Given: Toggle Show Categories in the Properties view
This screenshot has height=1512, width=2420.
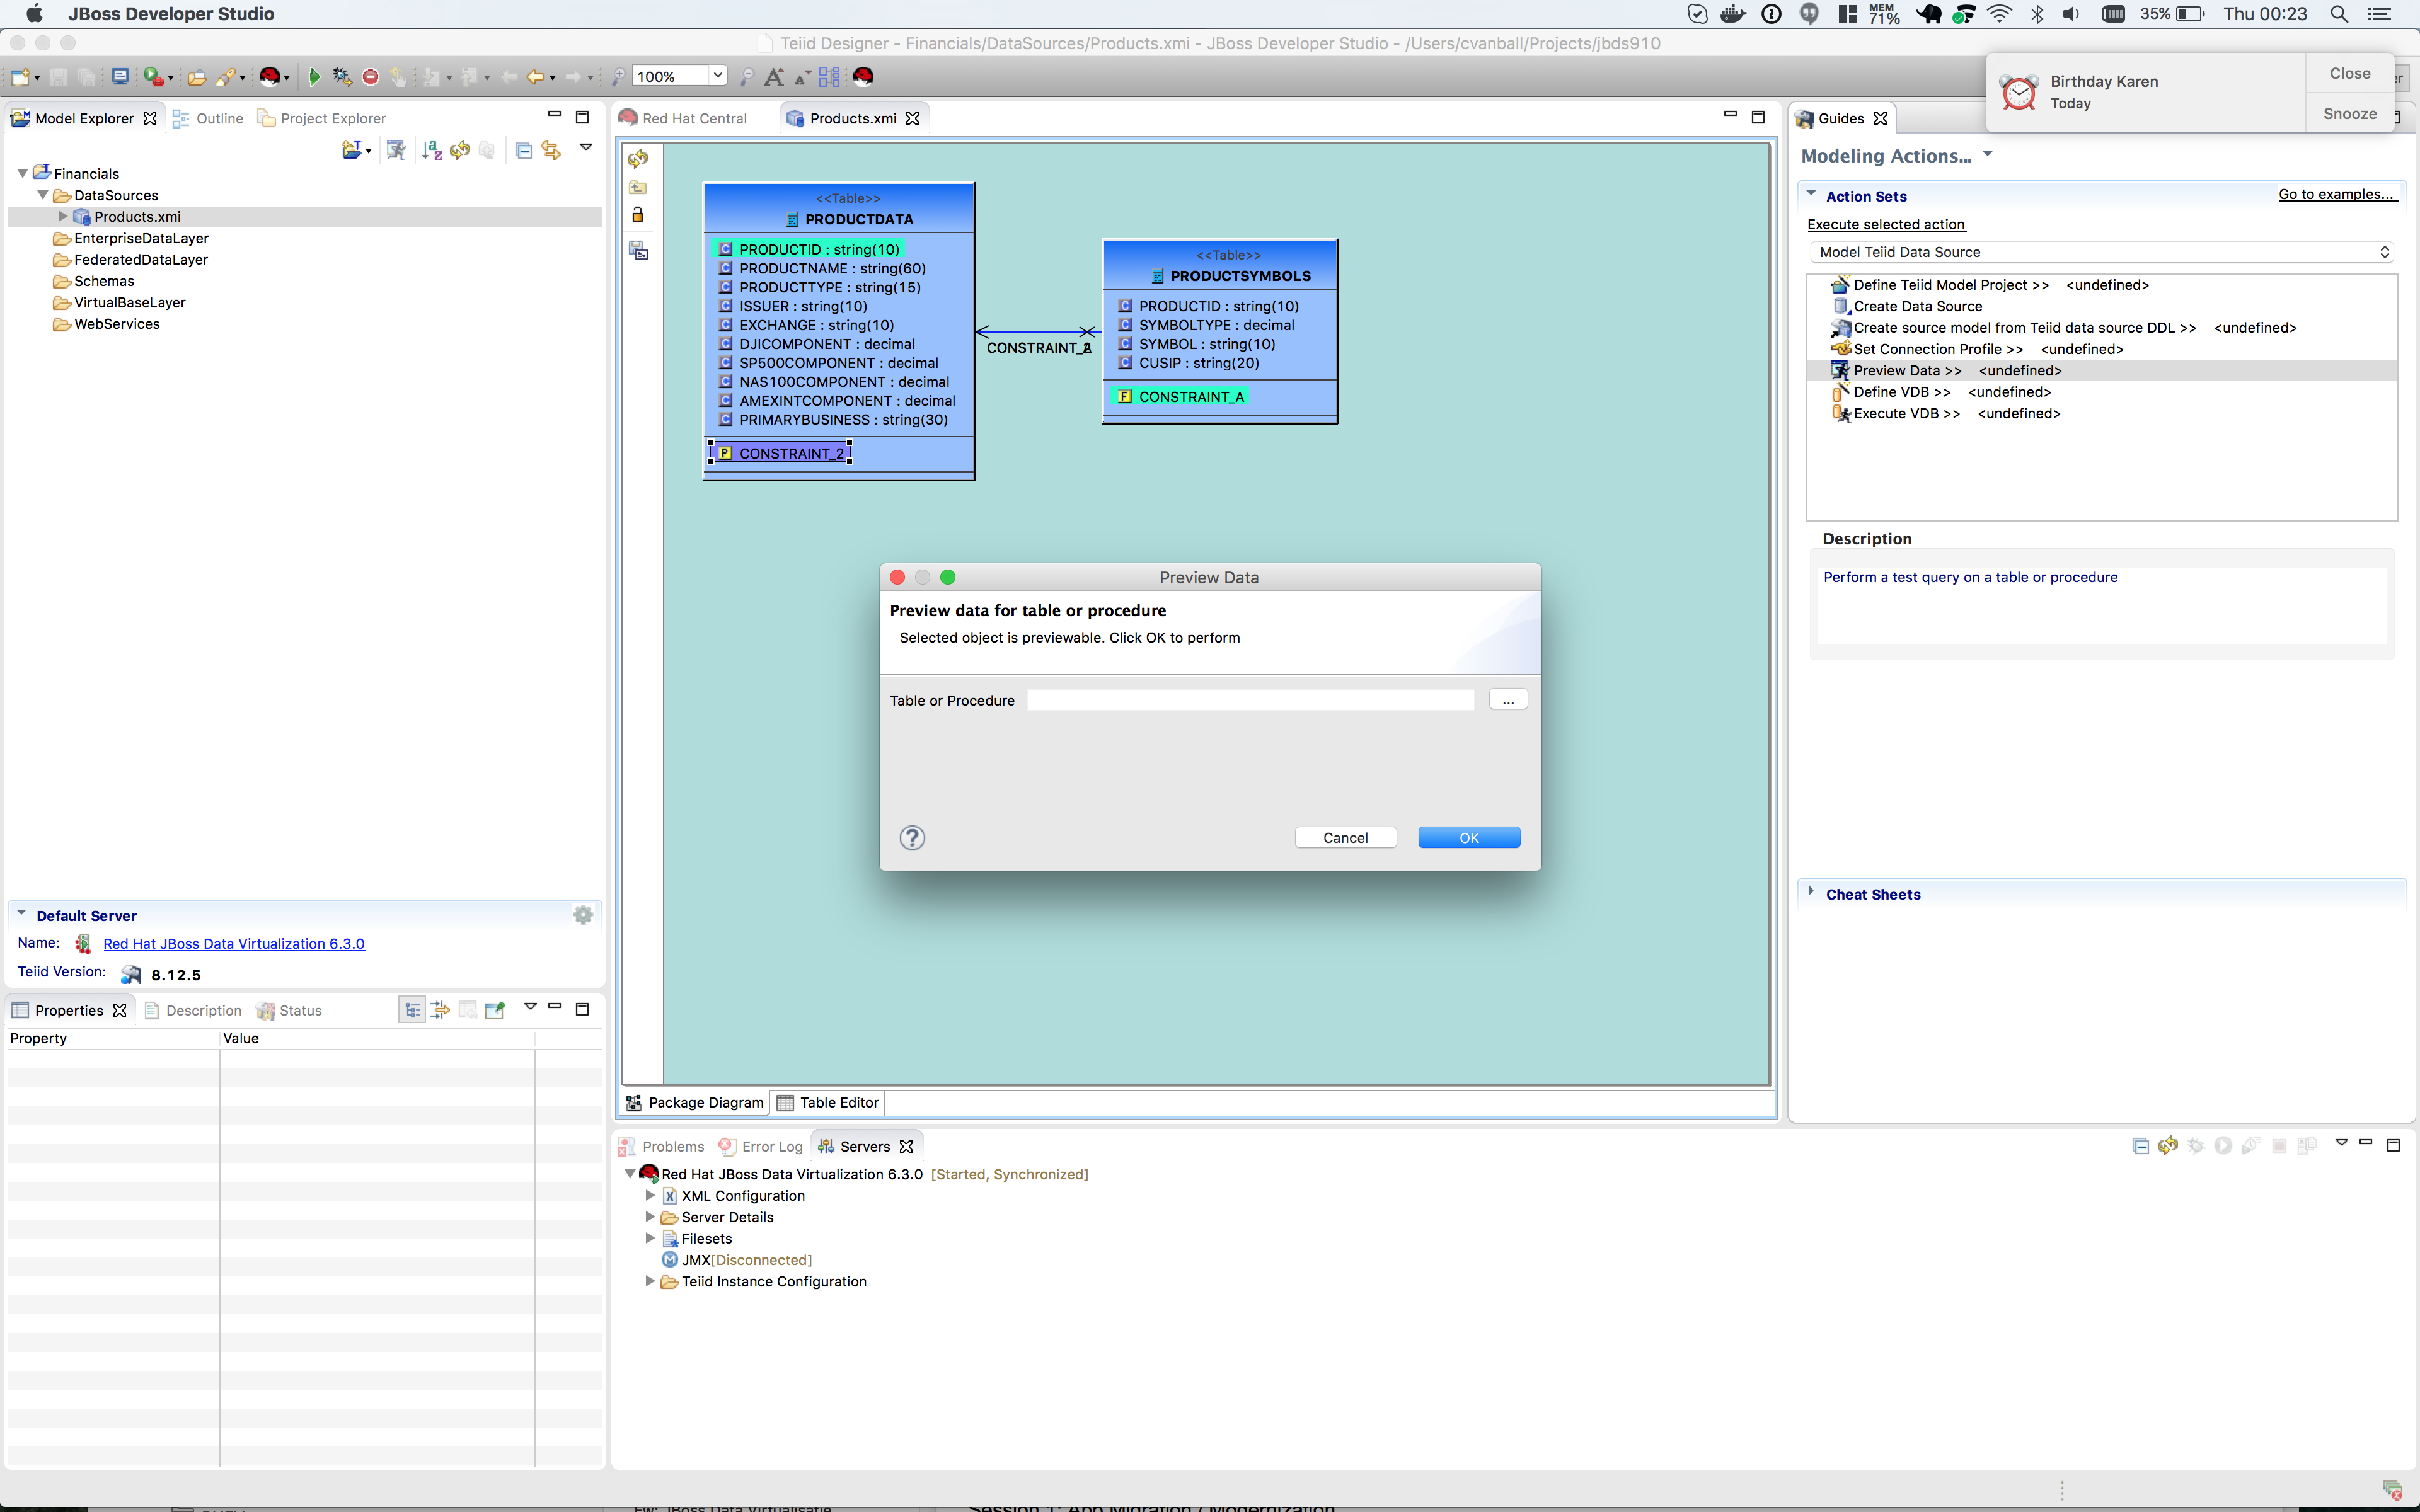Looking at the screenshot, I should [412, 1010].
